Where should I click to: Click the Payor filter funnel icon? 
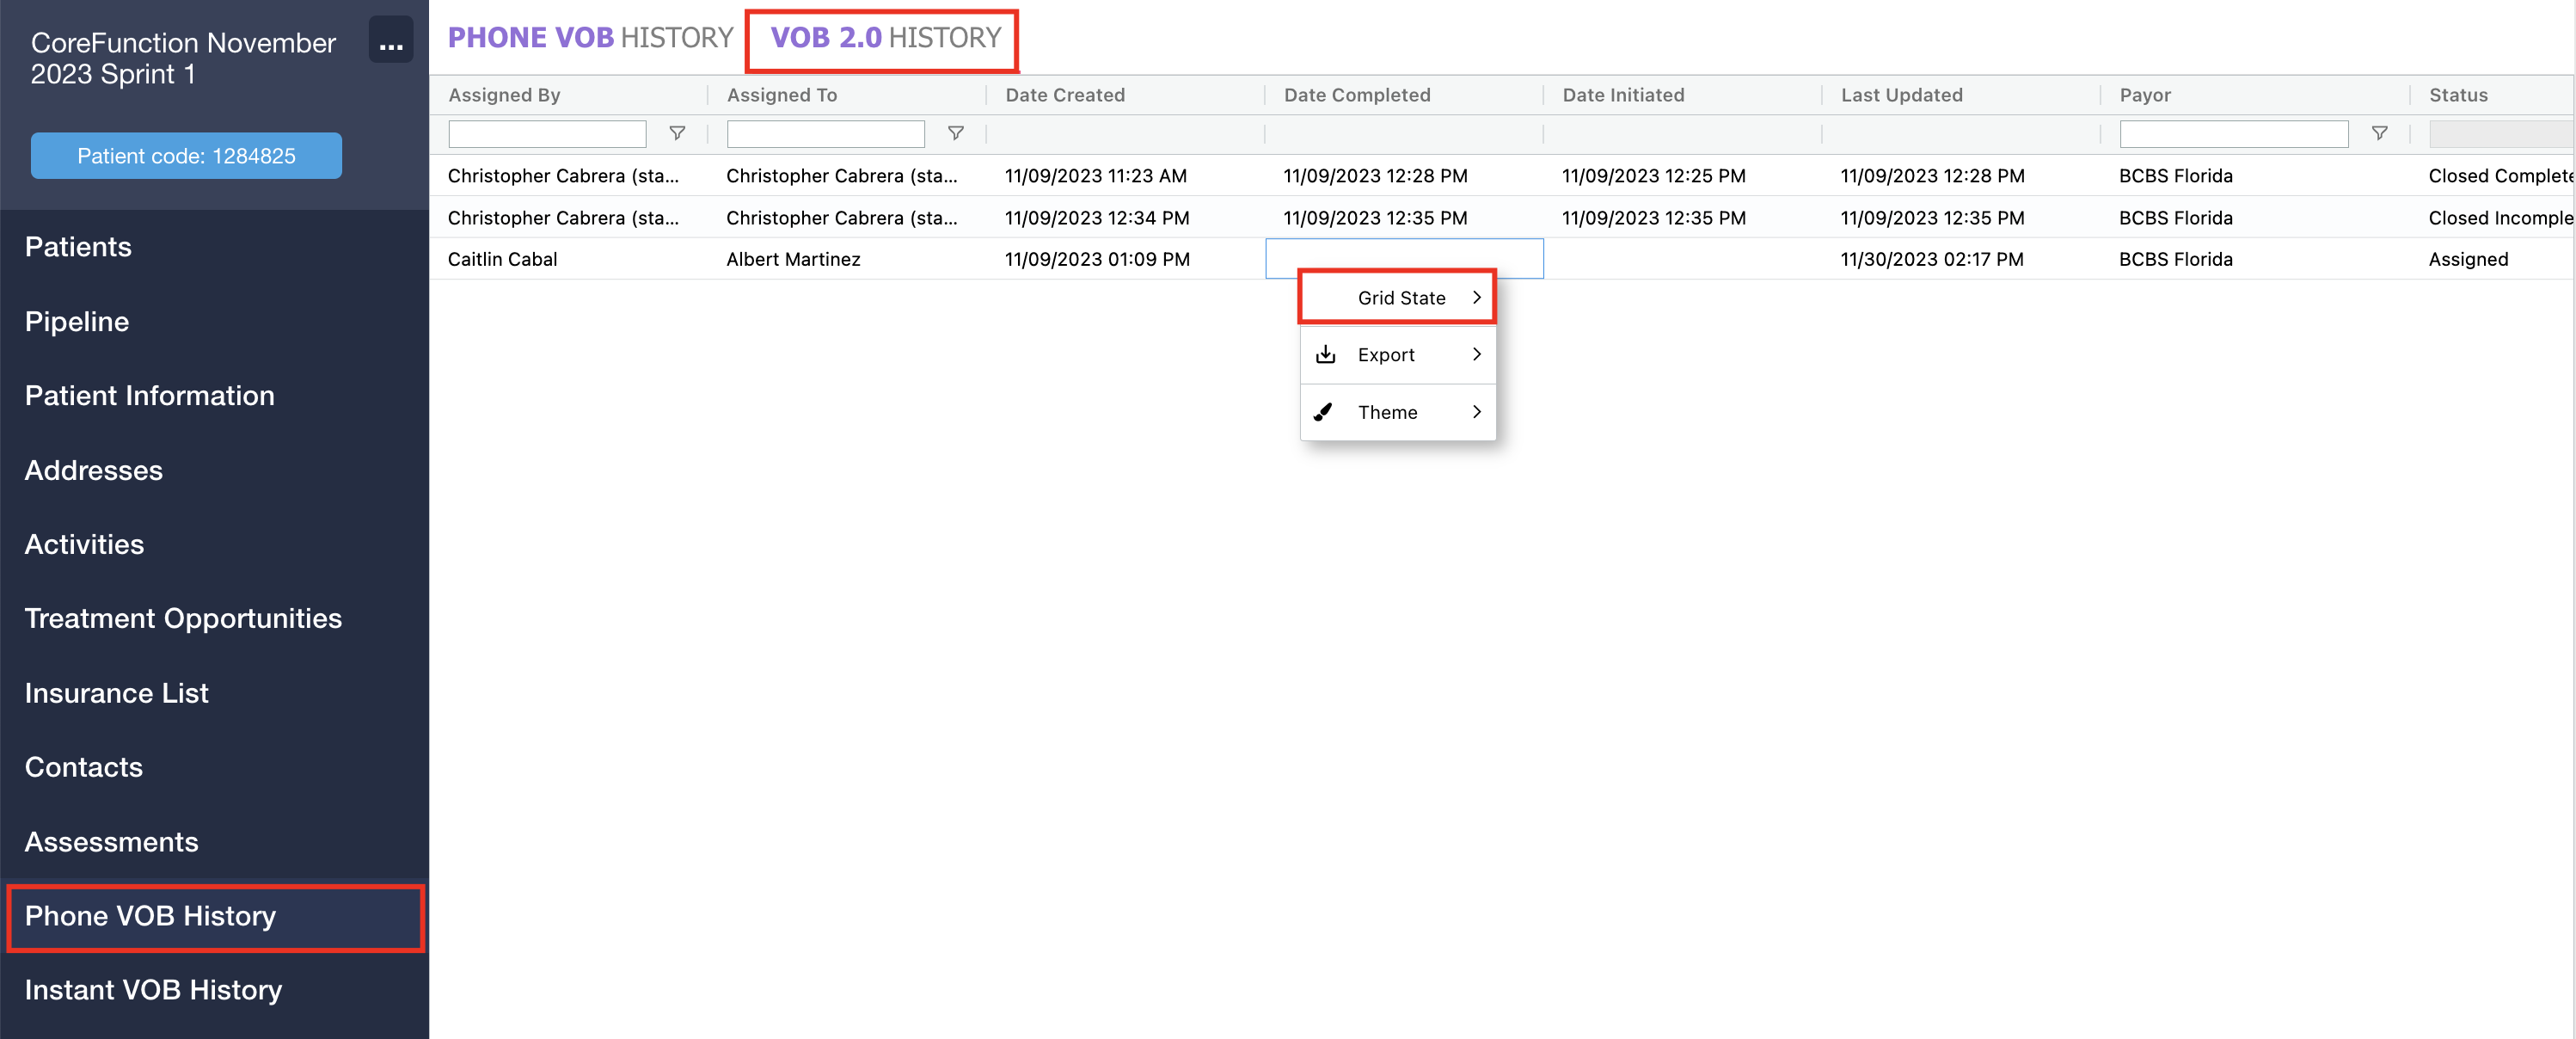2379,133
